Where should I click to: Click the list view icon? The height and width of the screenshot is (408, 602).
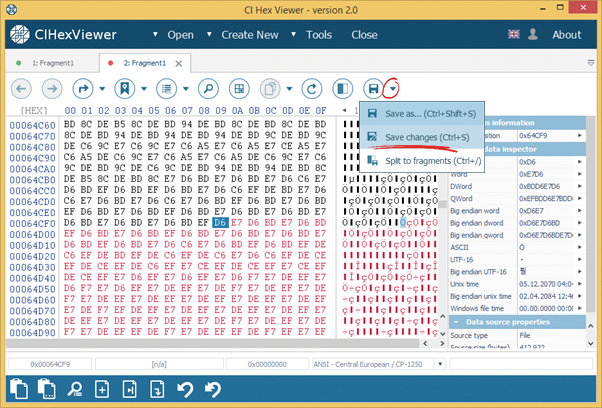click(167, 89)
